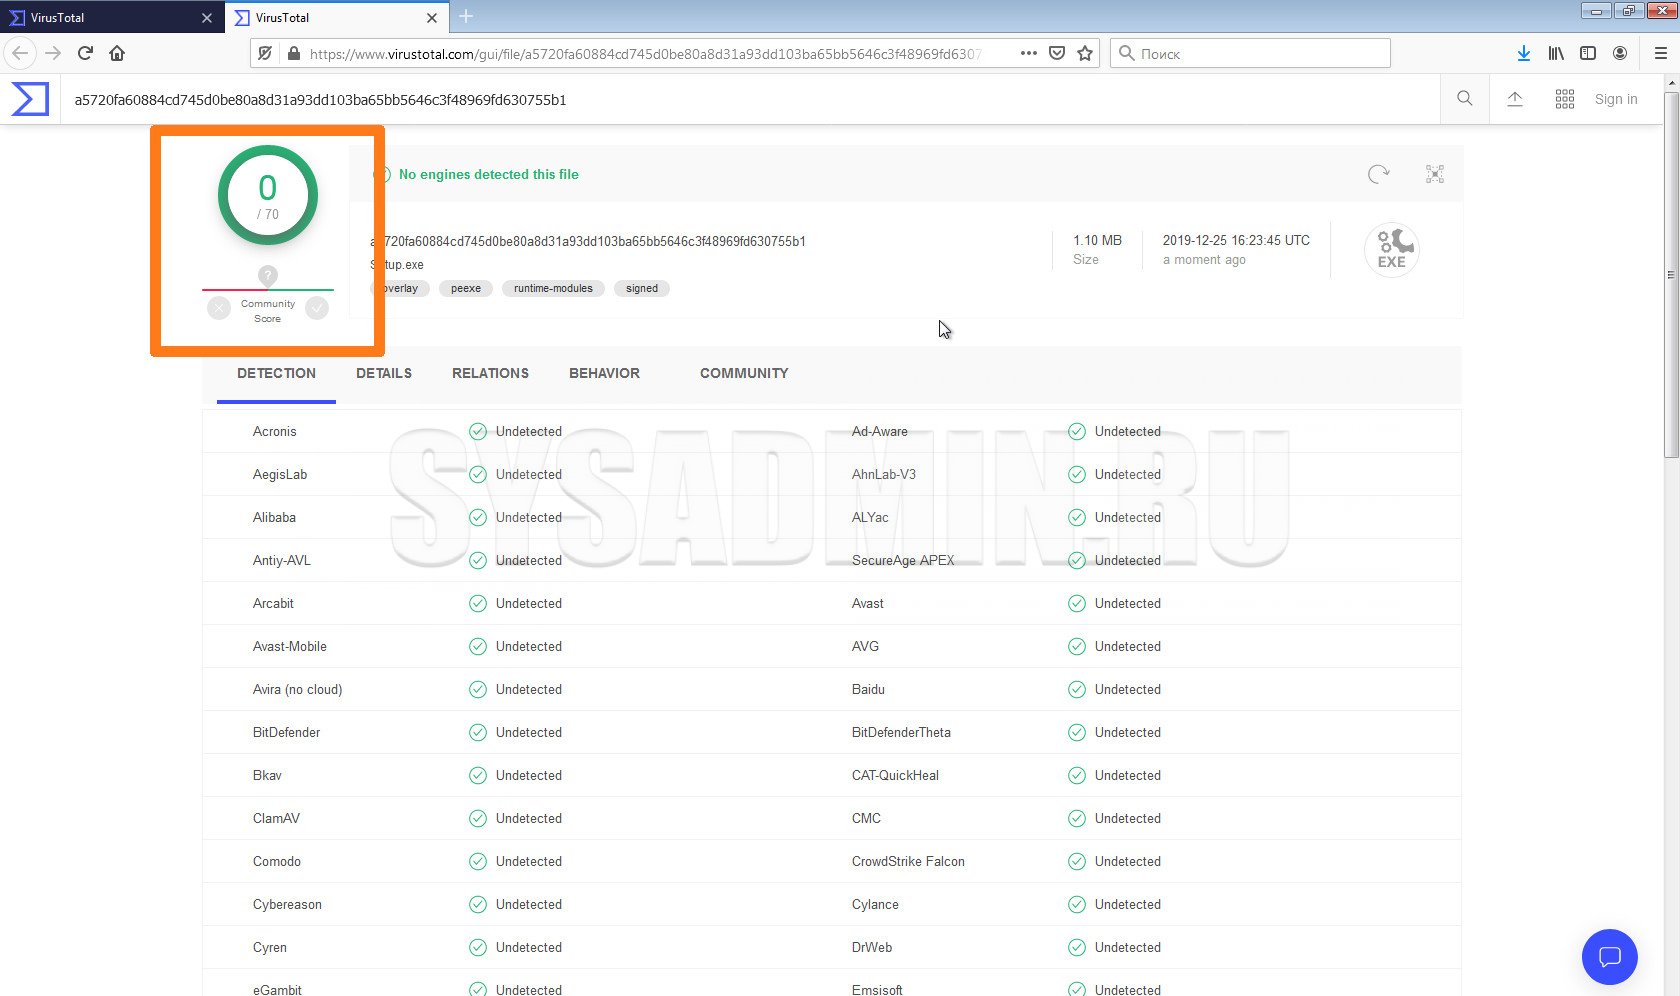Vote file as malicious with X button
Screen dimensions: 1680x996
click(219, 308)
